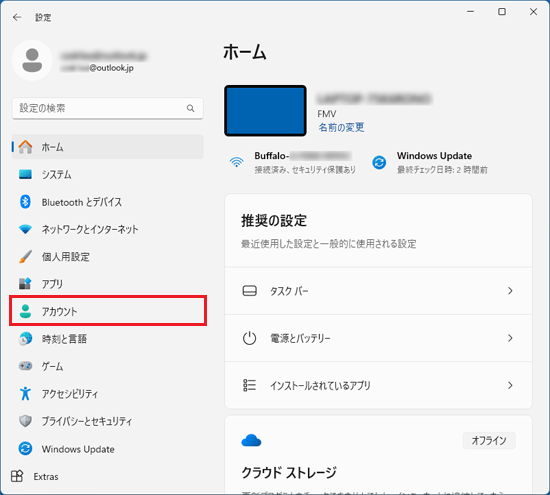This screenshot has width=550, height=495.
Task: Click the オフライン status button
Action: click(x=489, y=440)
